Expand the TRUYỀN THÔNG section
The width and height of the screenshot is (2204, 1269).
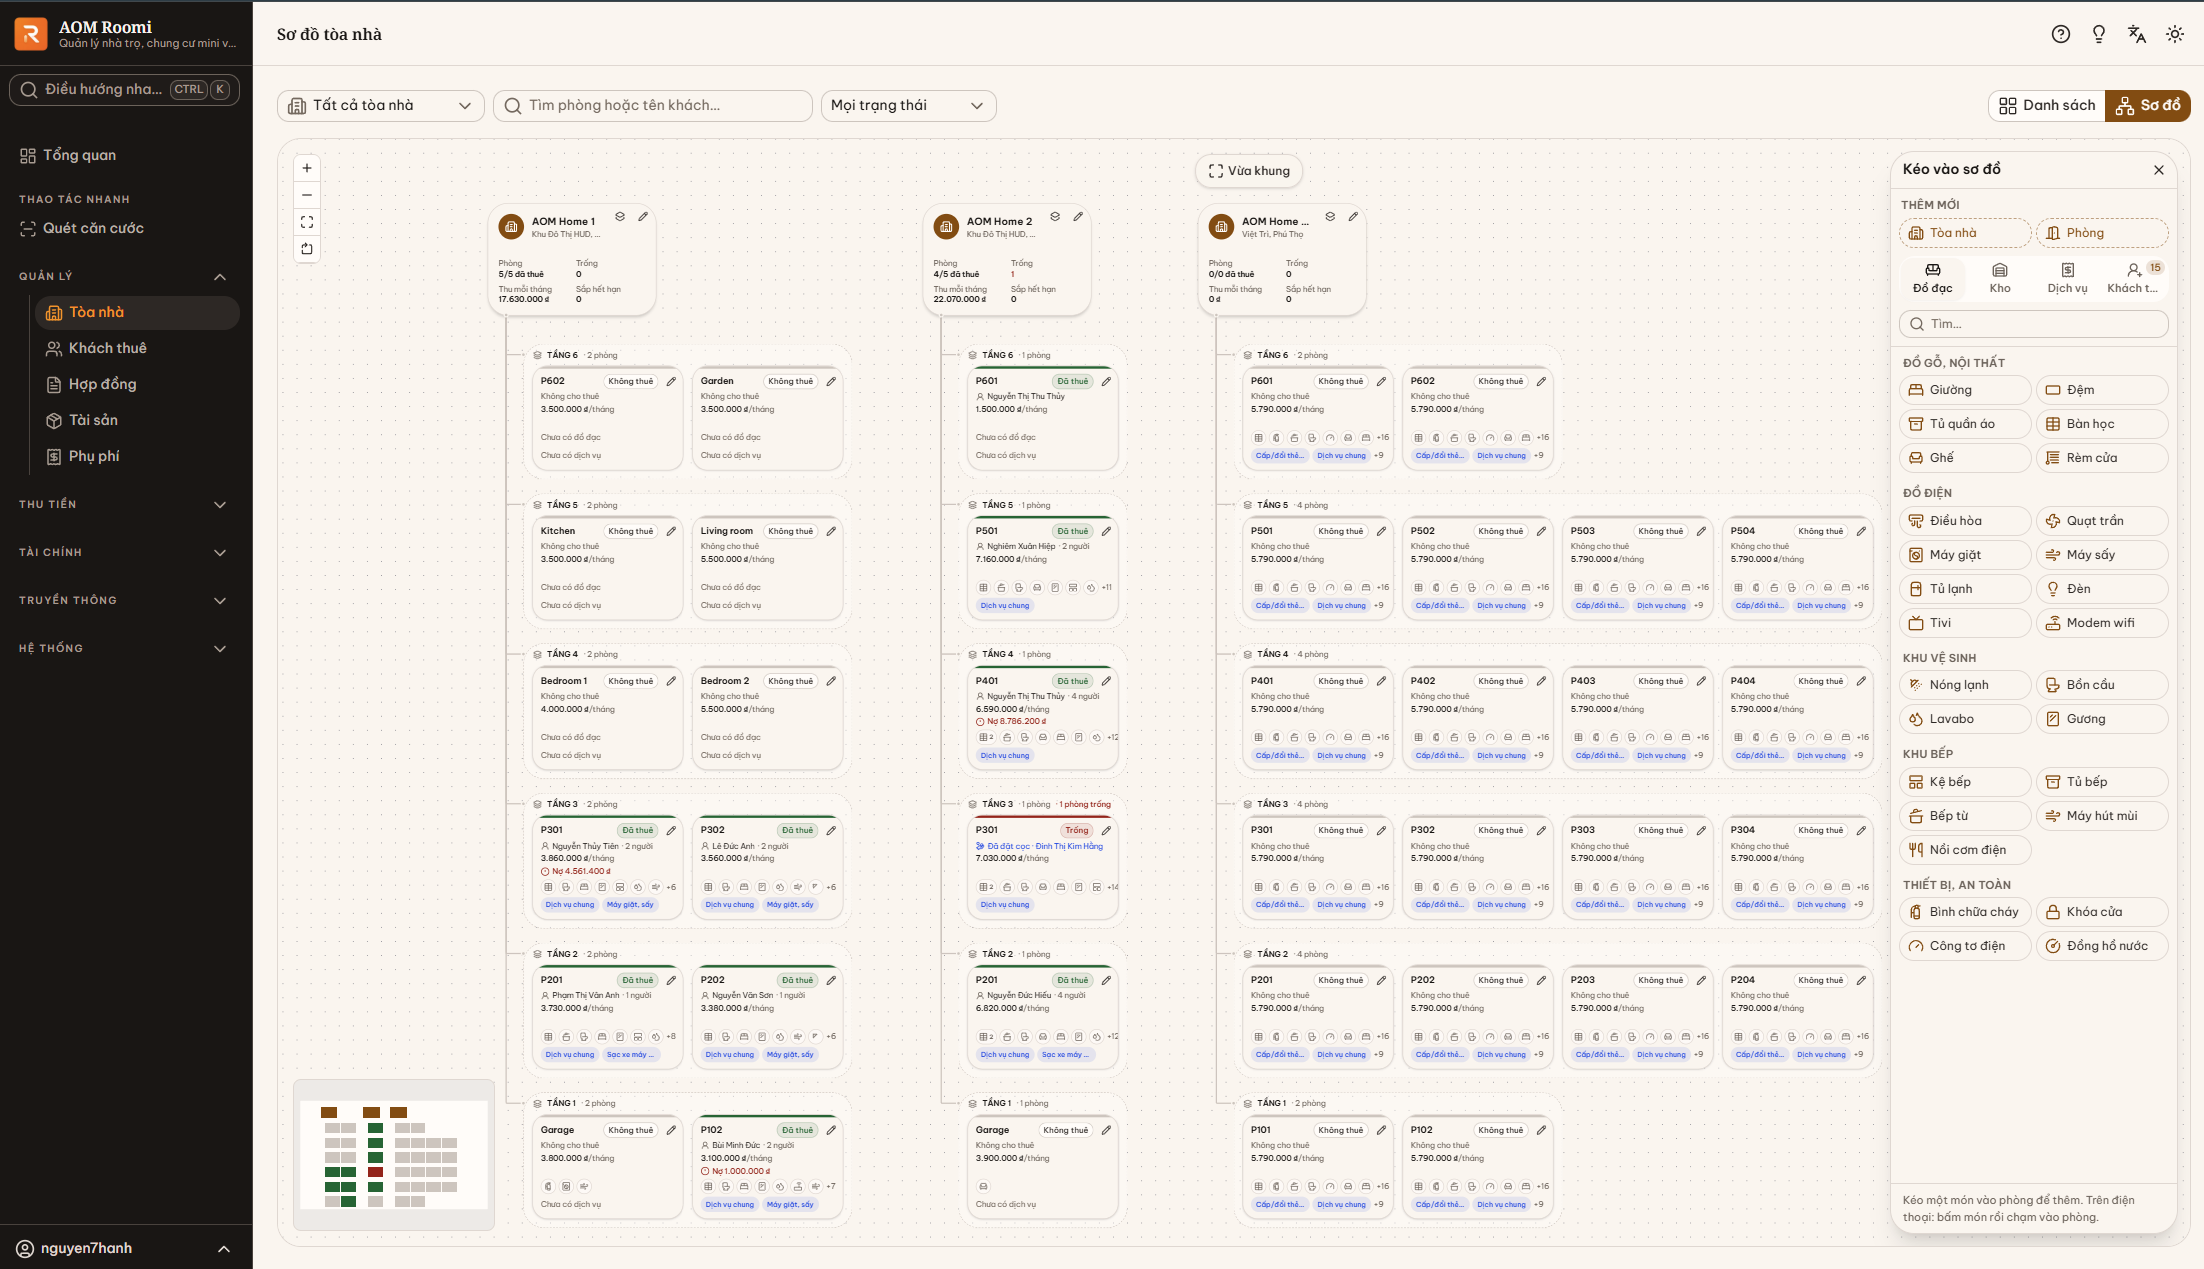[x=126, y=601]
